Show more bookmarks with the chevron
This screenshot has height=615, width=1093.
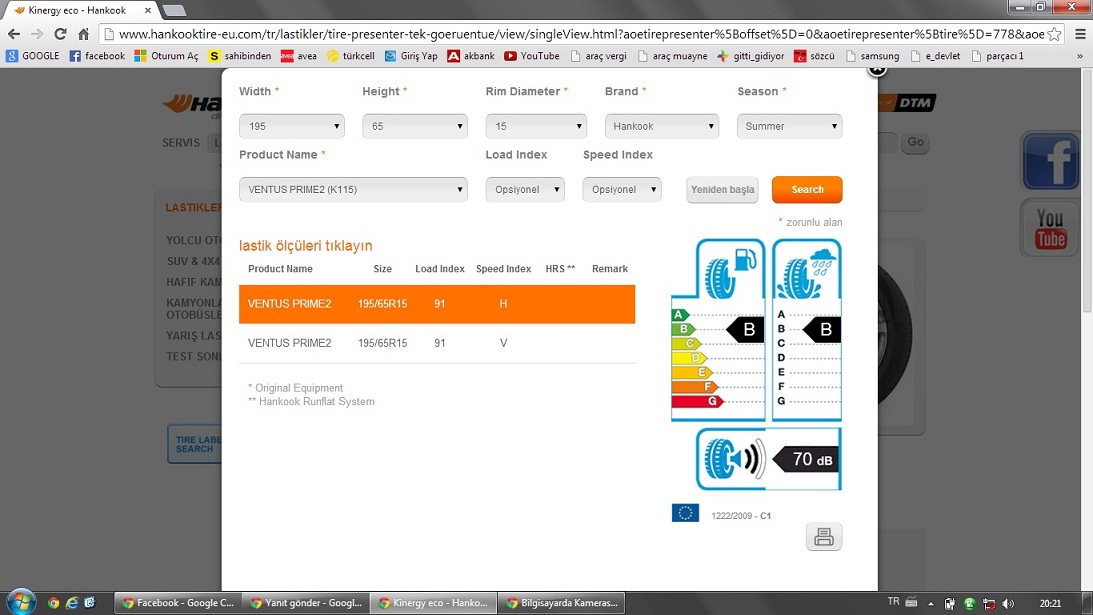(1080, 56)
